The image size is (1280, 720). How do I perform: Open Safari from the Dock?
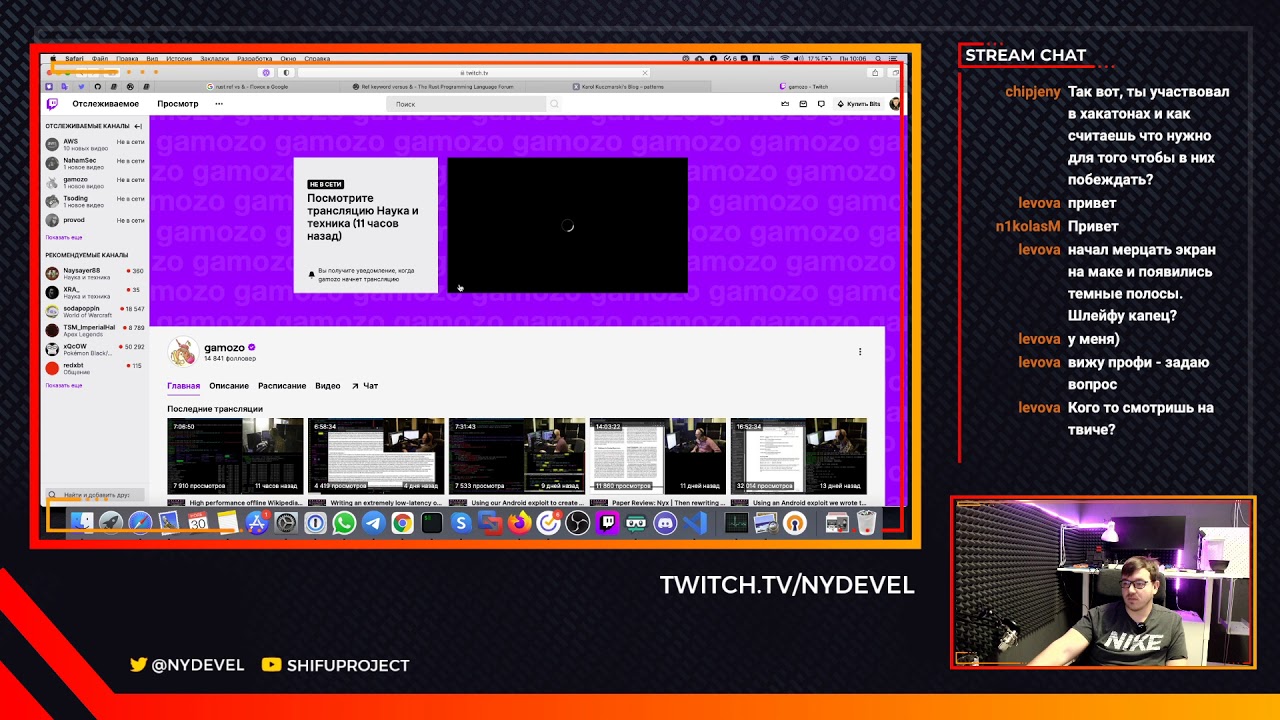tap(140, 522)
